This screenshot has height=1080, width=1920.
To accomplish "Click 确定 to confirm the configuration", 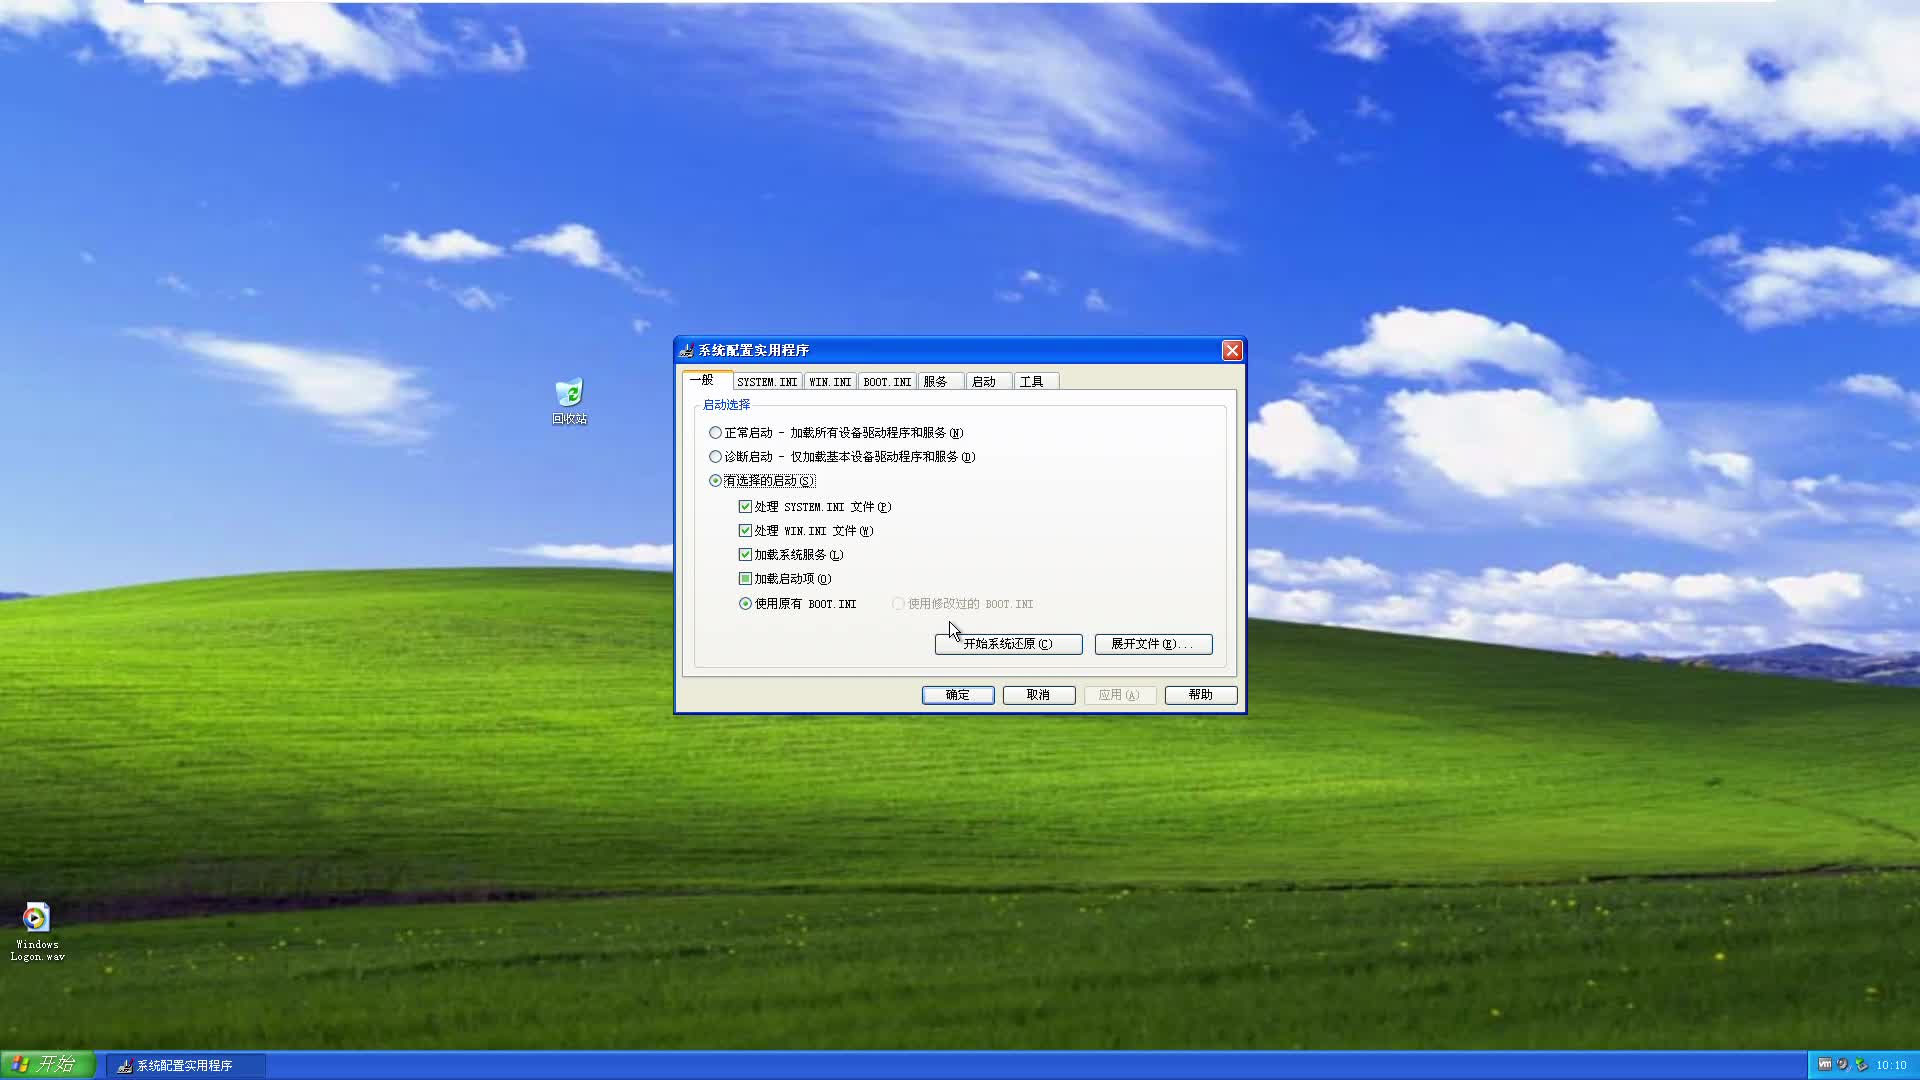I will tap(956, 694).
